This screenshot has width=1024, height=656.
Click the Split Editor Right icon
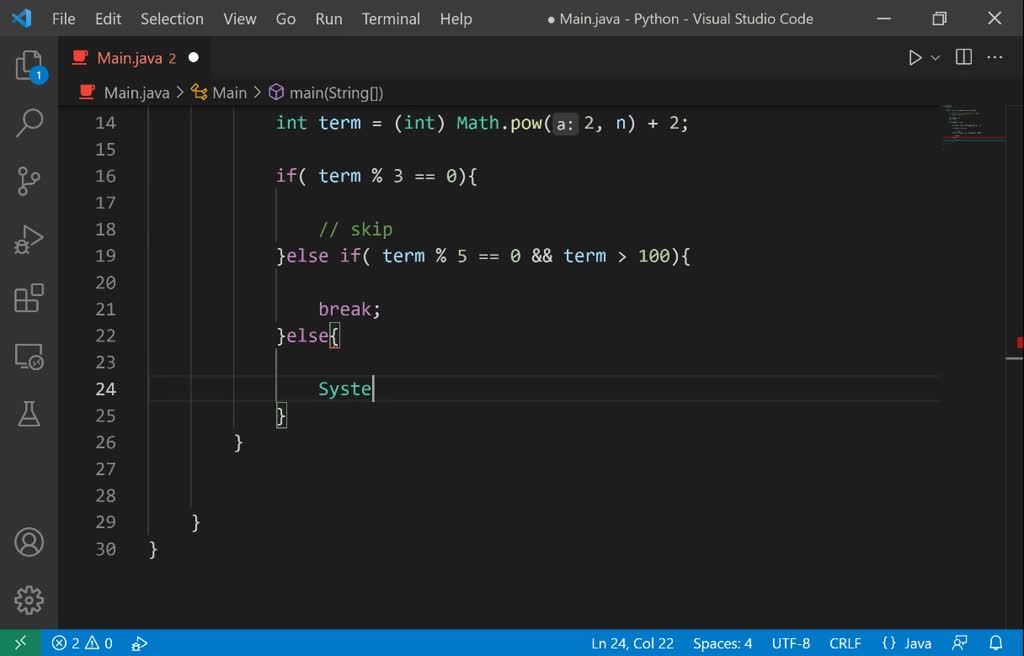(964, 58)
